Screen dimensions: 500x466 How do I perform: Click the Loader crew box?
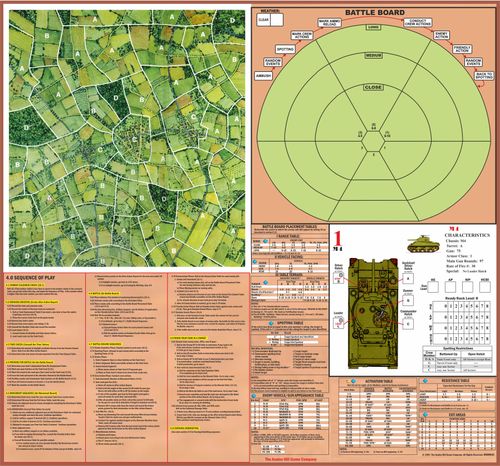[339, 322]
